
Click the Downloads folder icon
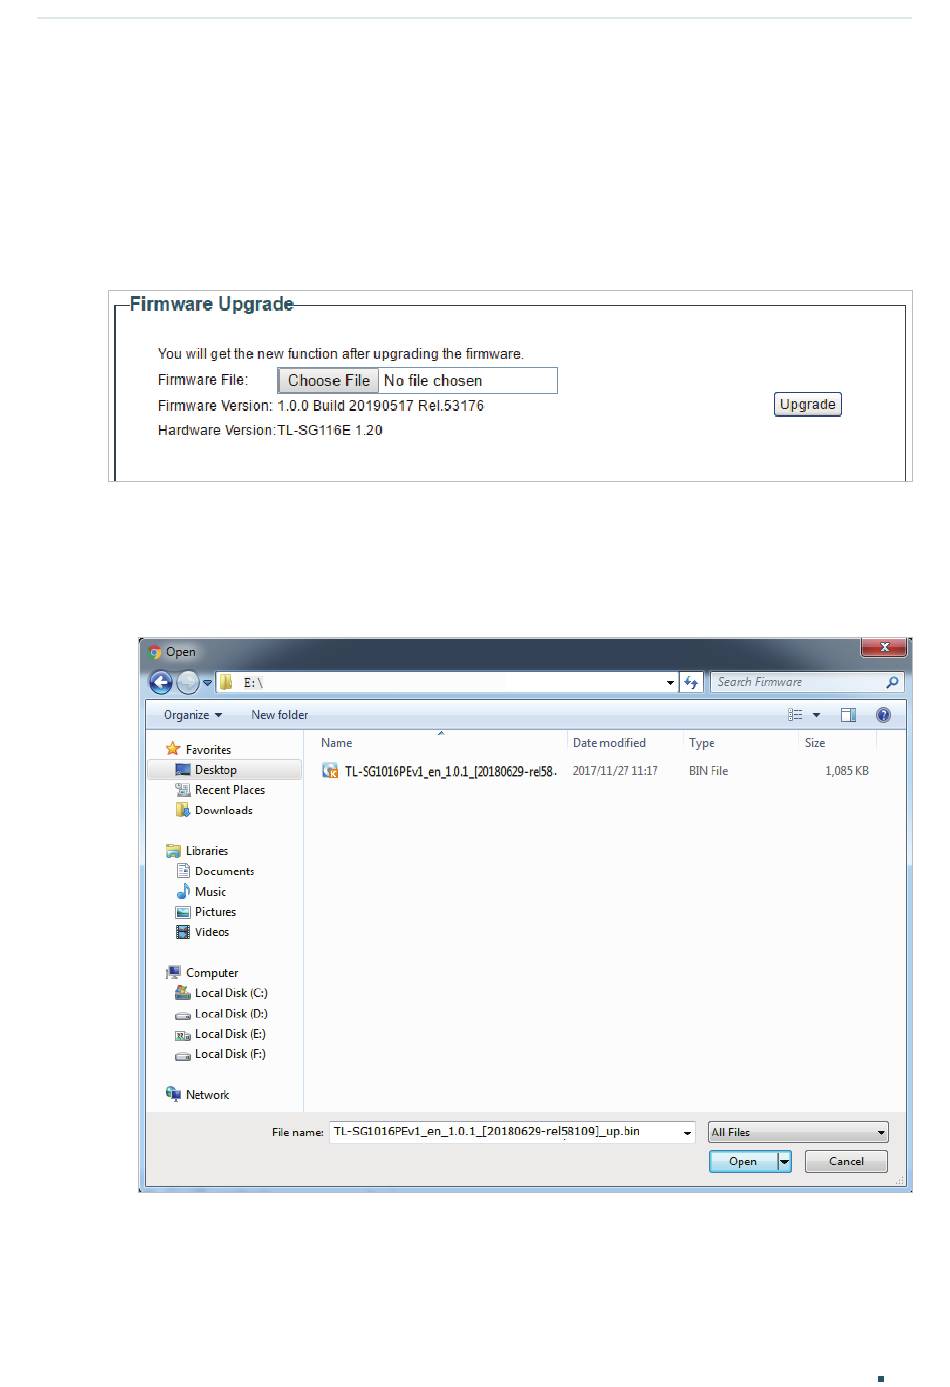coord(183,810)
